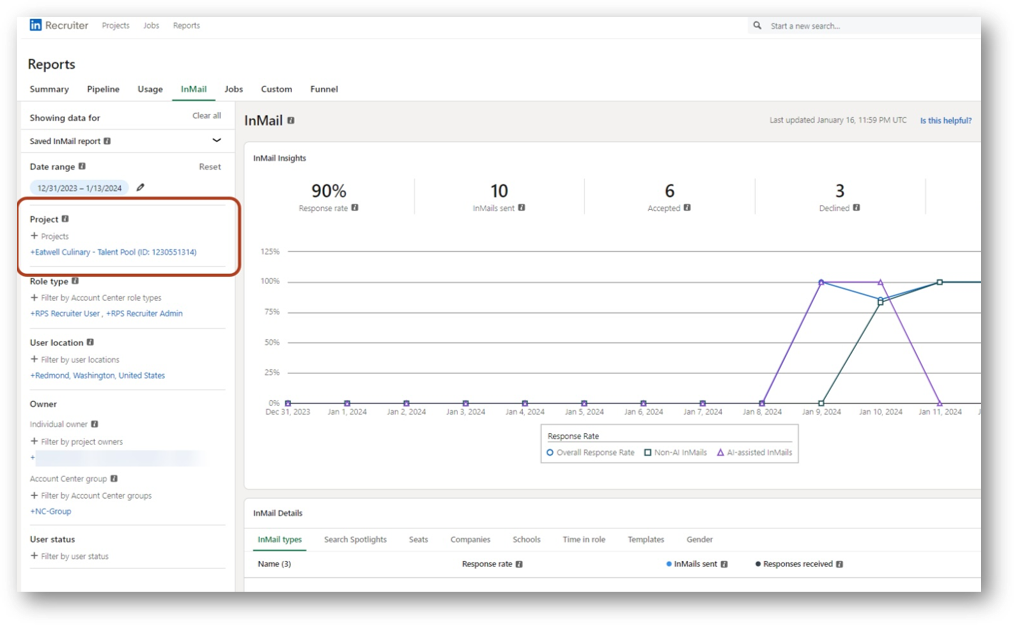Edit date range with pencil icon

[x=140, y=187]
